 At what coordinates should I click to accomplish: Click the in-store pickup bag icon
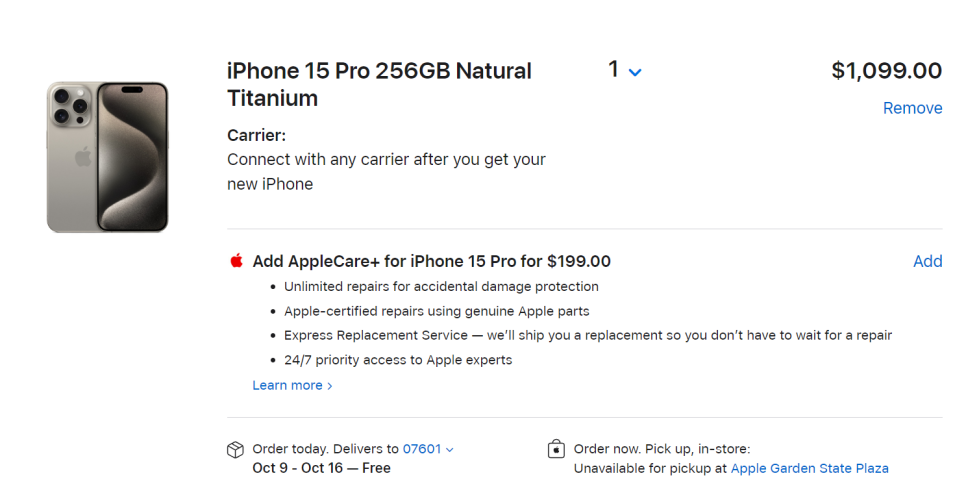(556, 449)
